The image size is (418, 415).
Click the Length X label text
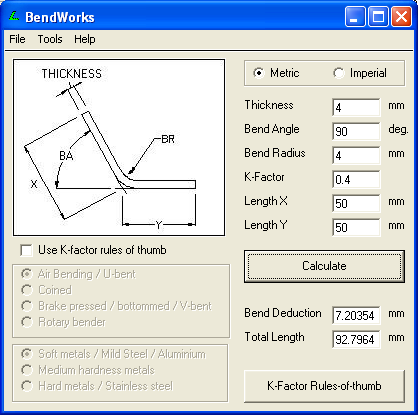click(x=266, y=201)
